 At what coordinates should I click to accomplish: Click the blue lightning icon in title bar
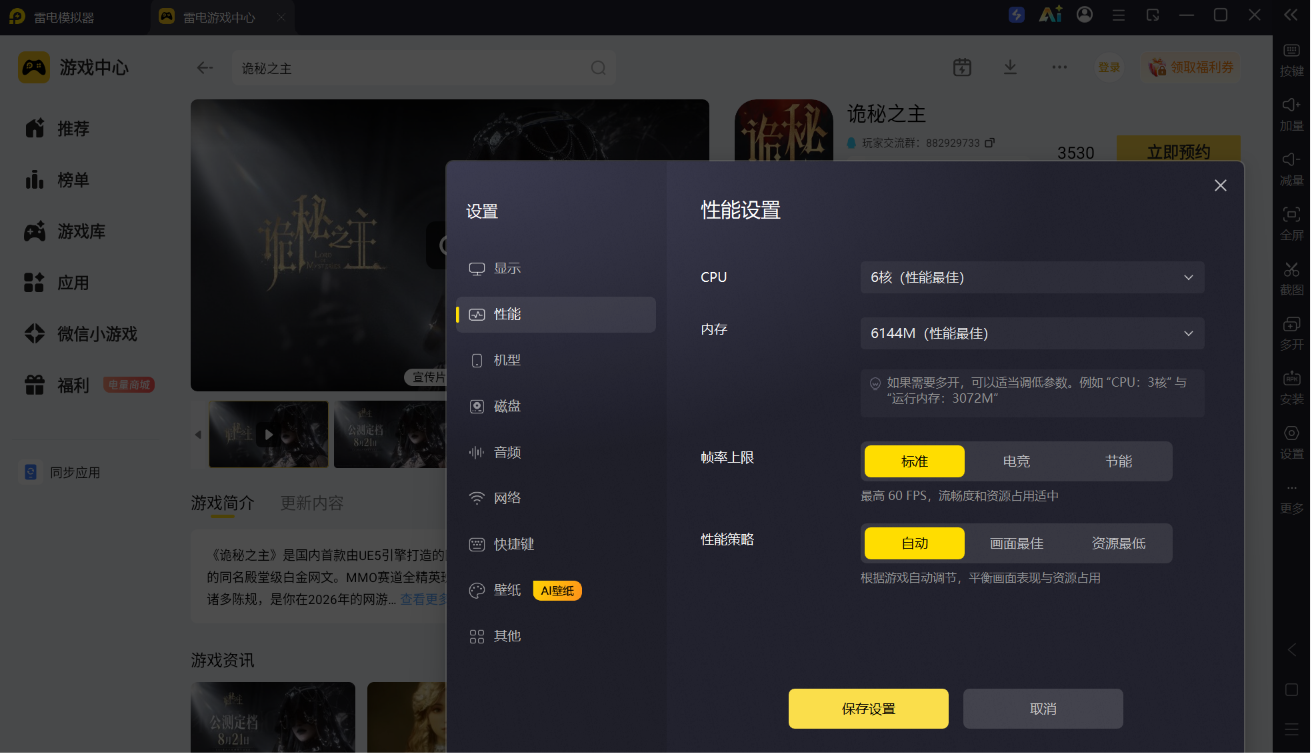pos(1017,15)
